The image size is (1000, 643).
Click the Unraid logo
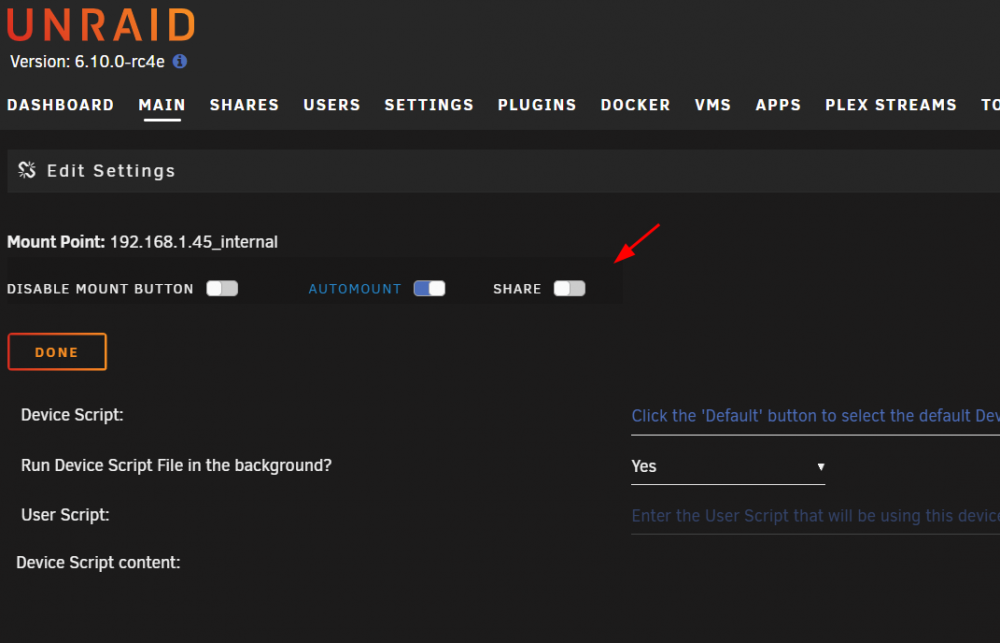(101, 25)
